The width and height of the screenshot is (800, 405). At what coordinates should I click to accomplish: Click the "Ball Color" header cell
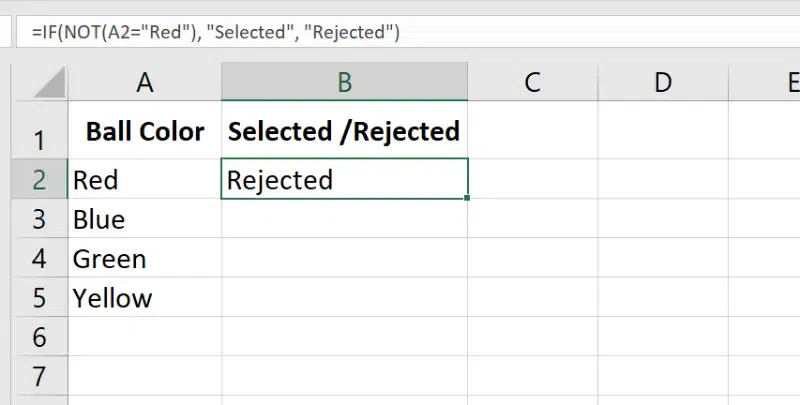[x=145, y=131]
